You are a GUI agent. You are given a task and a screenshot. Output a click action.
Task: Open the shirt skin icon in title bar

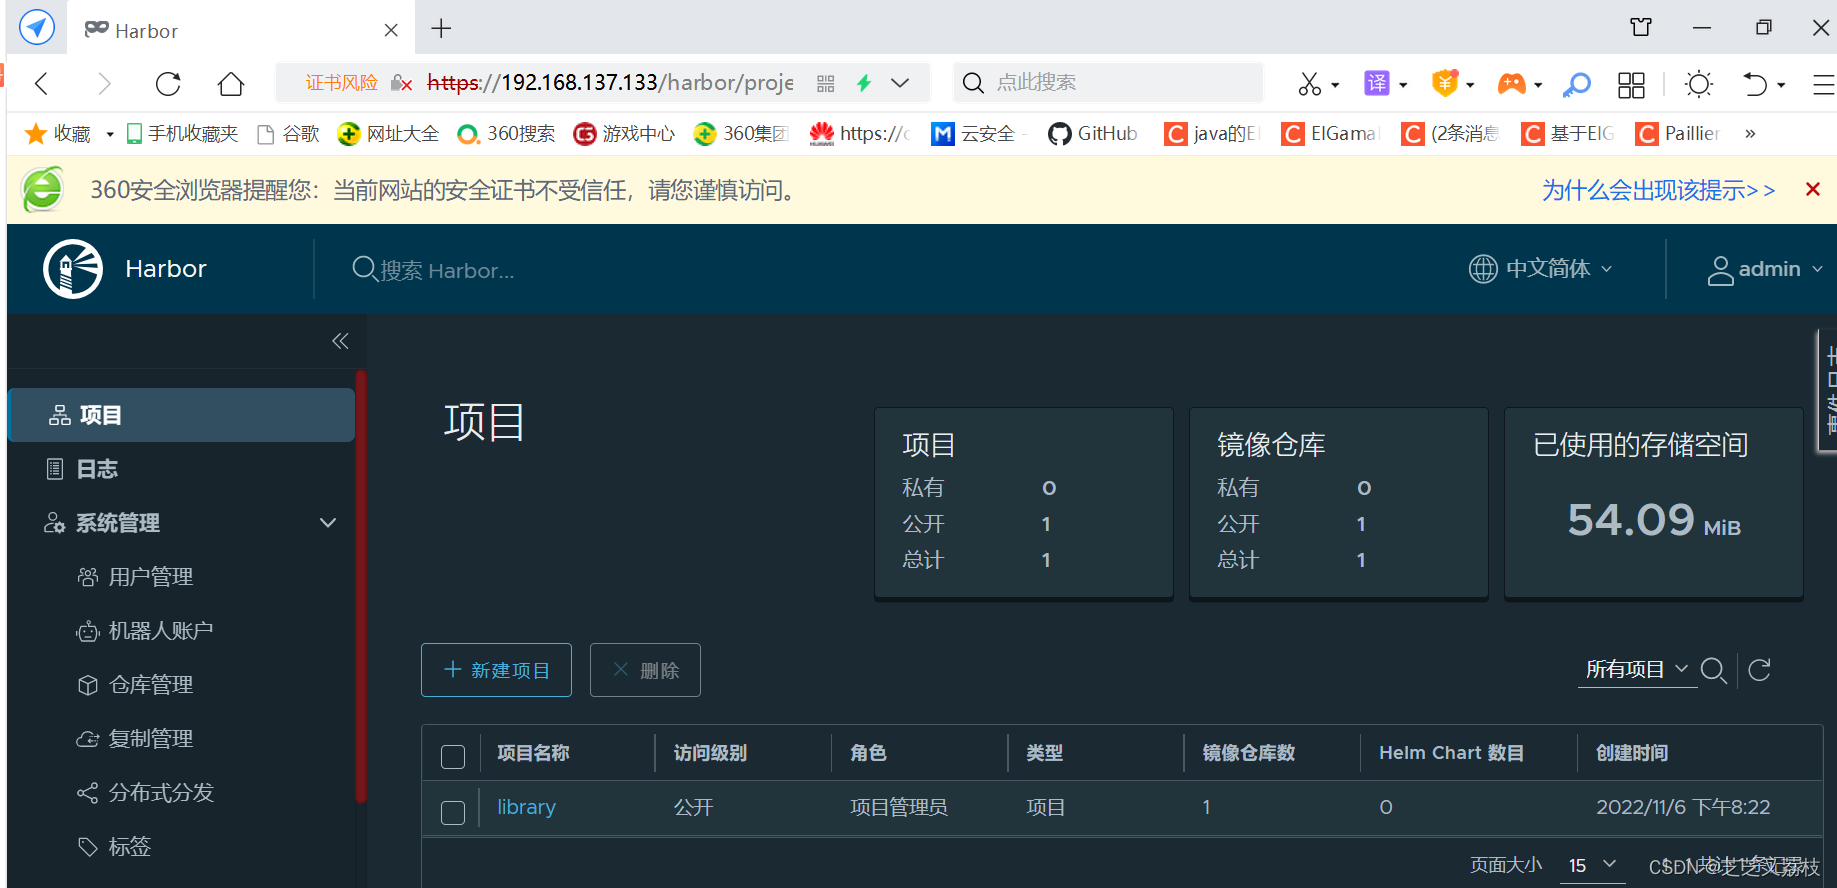(1641, 27)
